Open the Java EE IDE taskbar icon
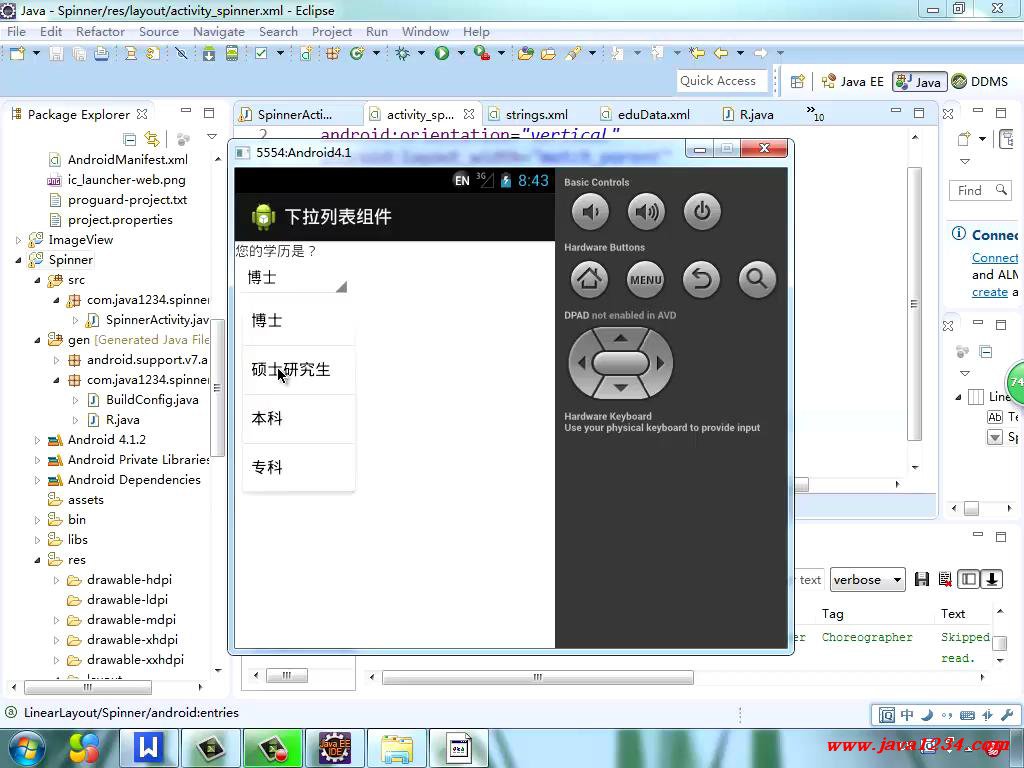Screen dimensions: 1024x768 pyautogui.click(x=334, y=748)
